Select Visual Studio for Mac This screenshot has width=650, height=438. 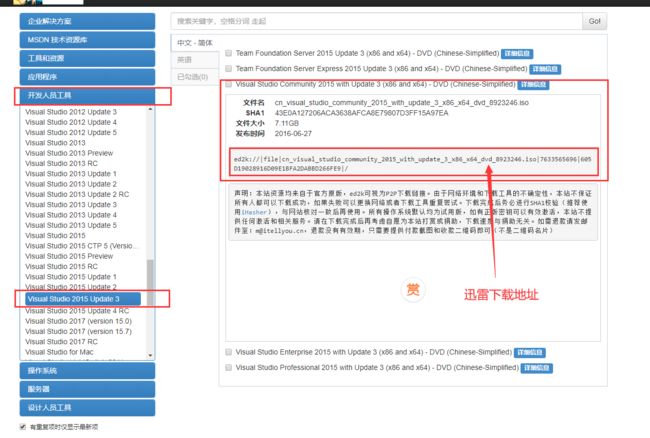(59, 352)
